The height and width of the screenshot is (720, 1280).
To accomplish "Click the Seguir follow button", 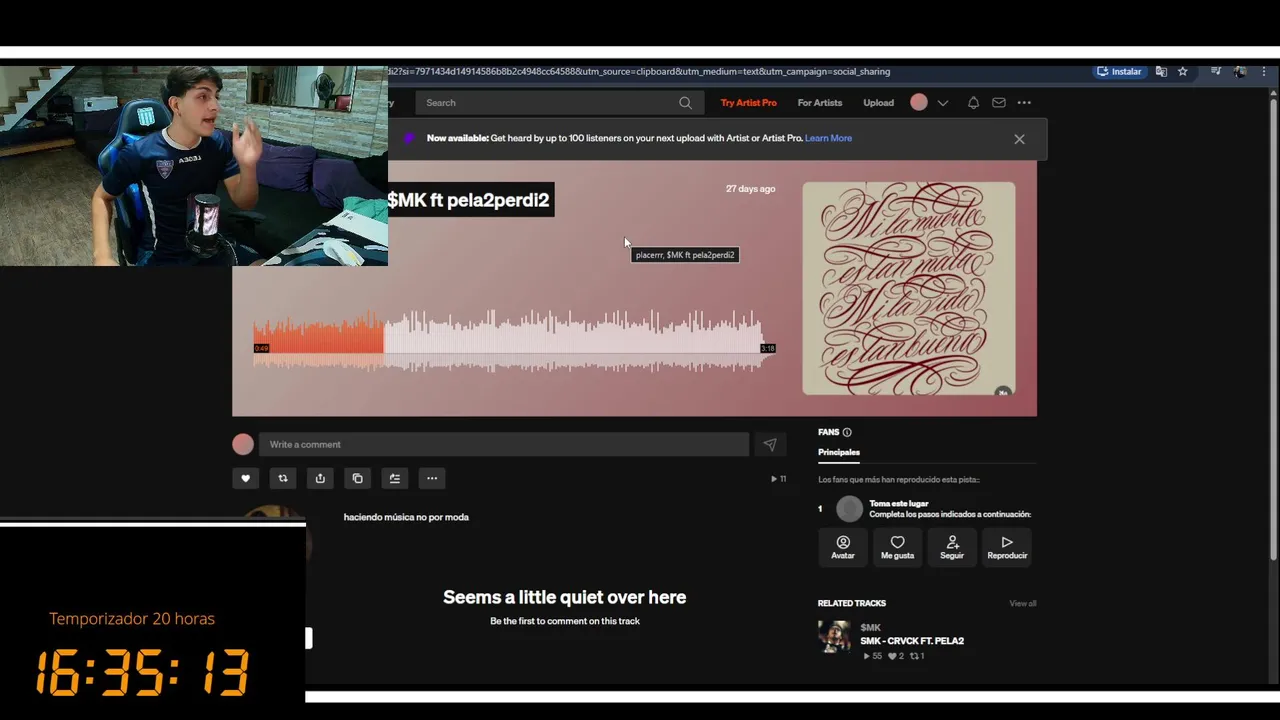I will click(x=952, y=547).
